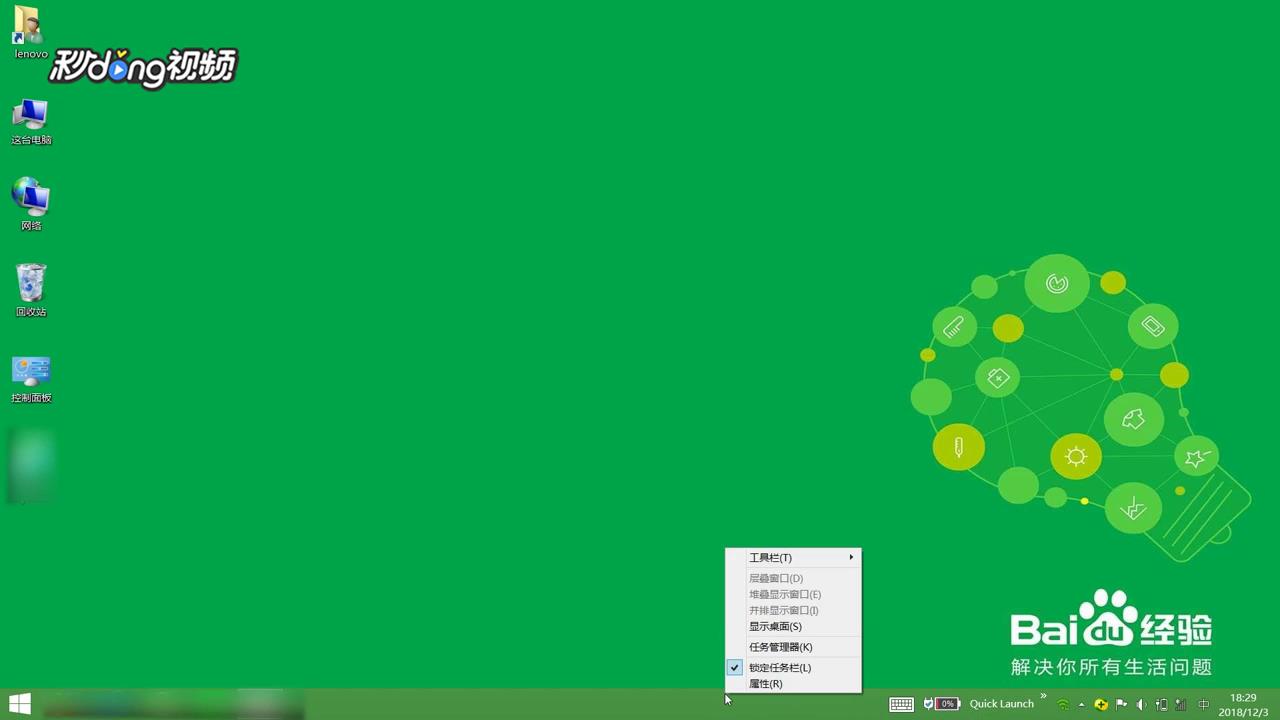Screen dimensions: 1280x720
Task: Click the yellow shield plus tray icon
Action: point(1101,705)
